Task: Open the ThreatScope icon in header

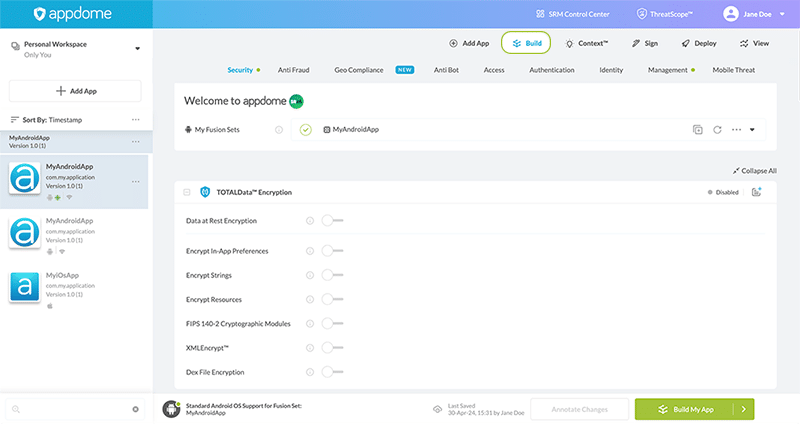Action: click(643, 15)
